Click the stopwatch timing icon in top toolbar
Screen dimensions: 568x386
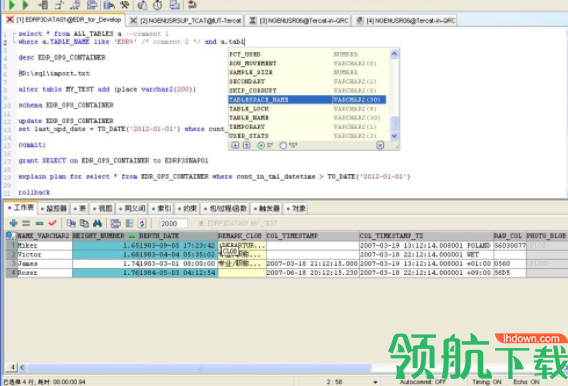(158, 5)
